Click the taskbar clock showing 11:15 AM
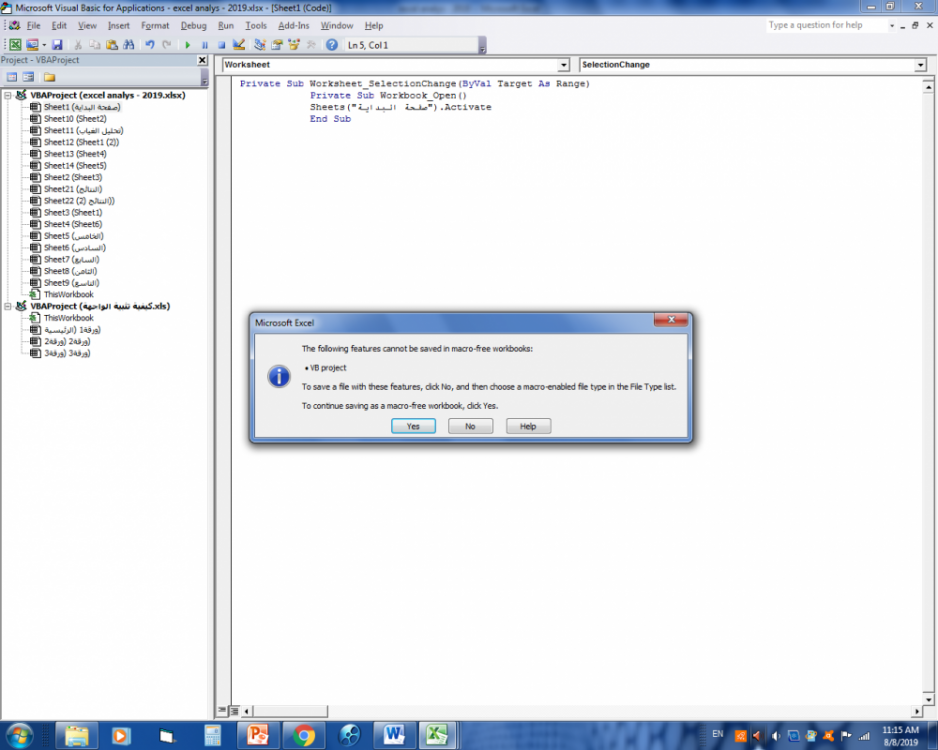Viewport: 938px width, 750px height. tap(900, 736)
